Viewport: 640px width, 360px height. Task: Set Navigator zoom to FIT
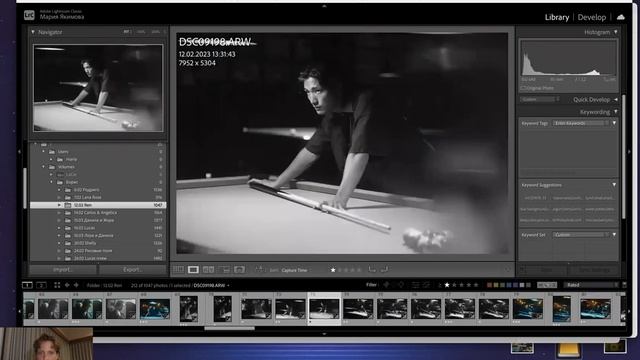(x=127, y=32)
